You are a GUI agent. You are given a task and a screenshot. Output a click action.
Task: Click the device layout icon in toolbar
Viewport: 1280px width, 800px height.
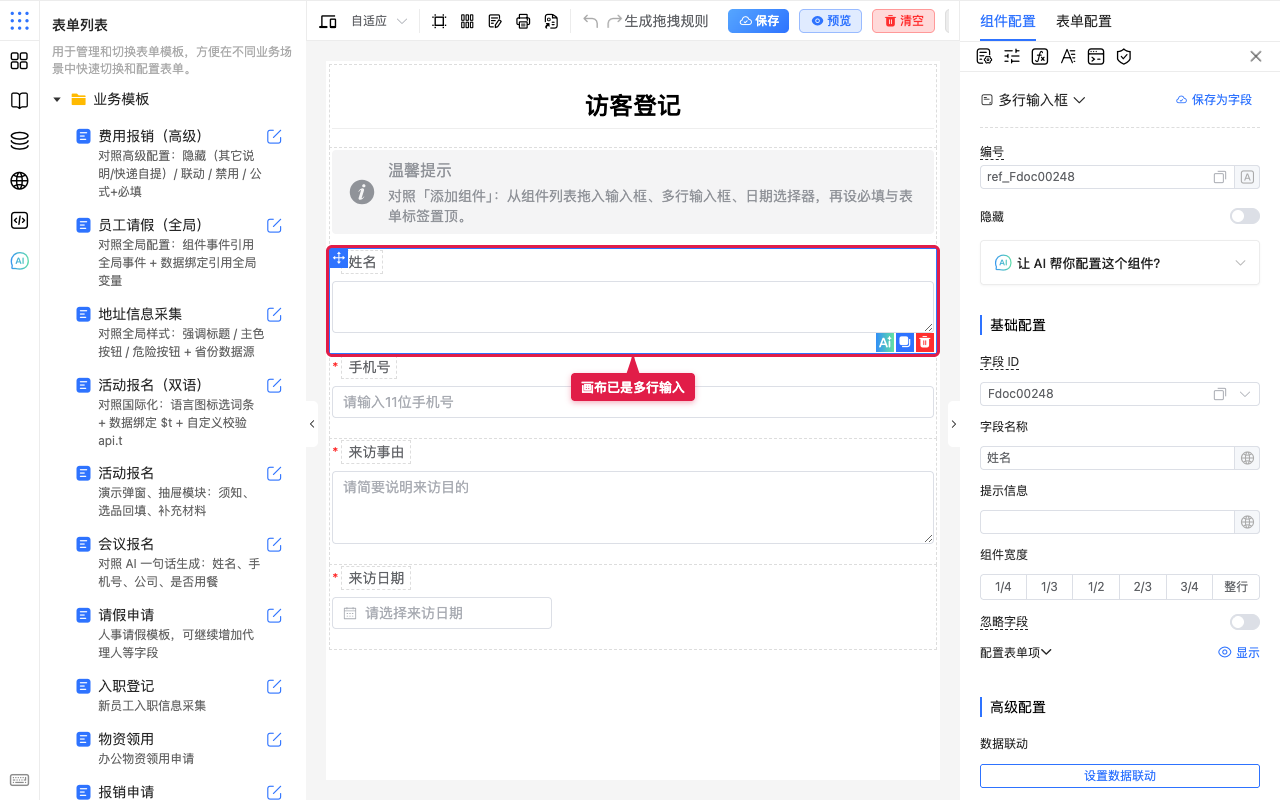point(328,21)
